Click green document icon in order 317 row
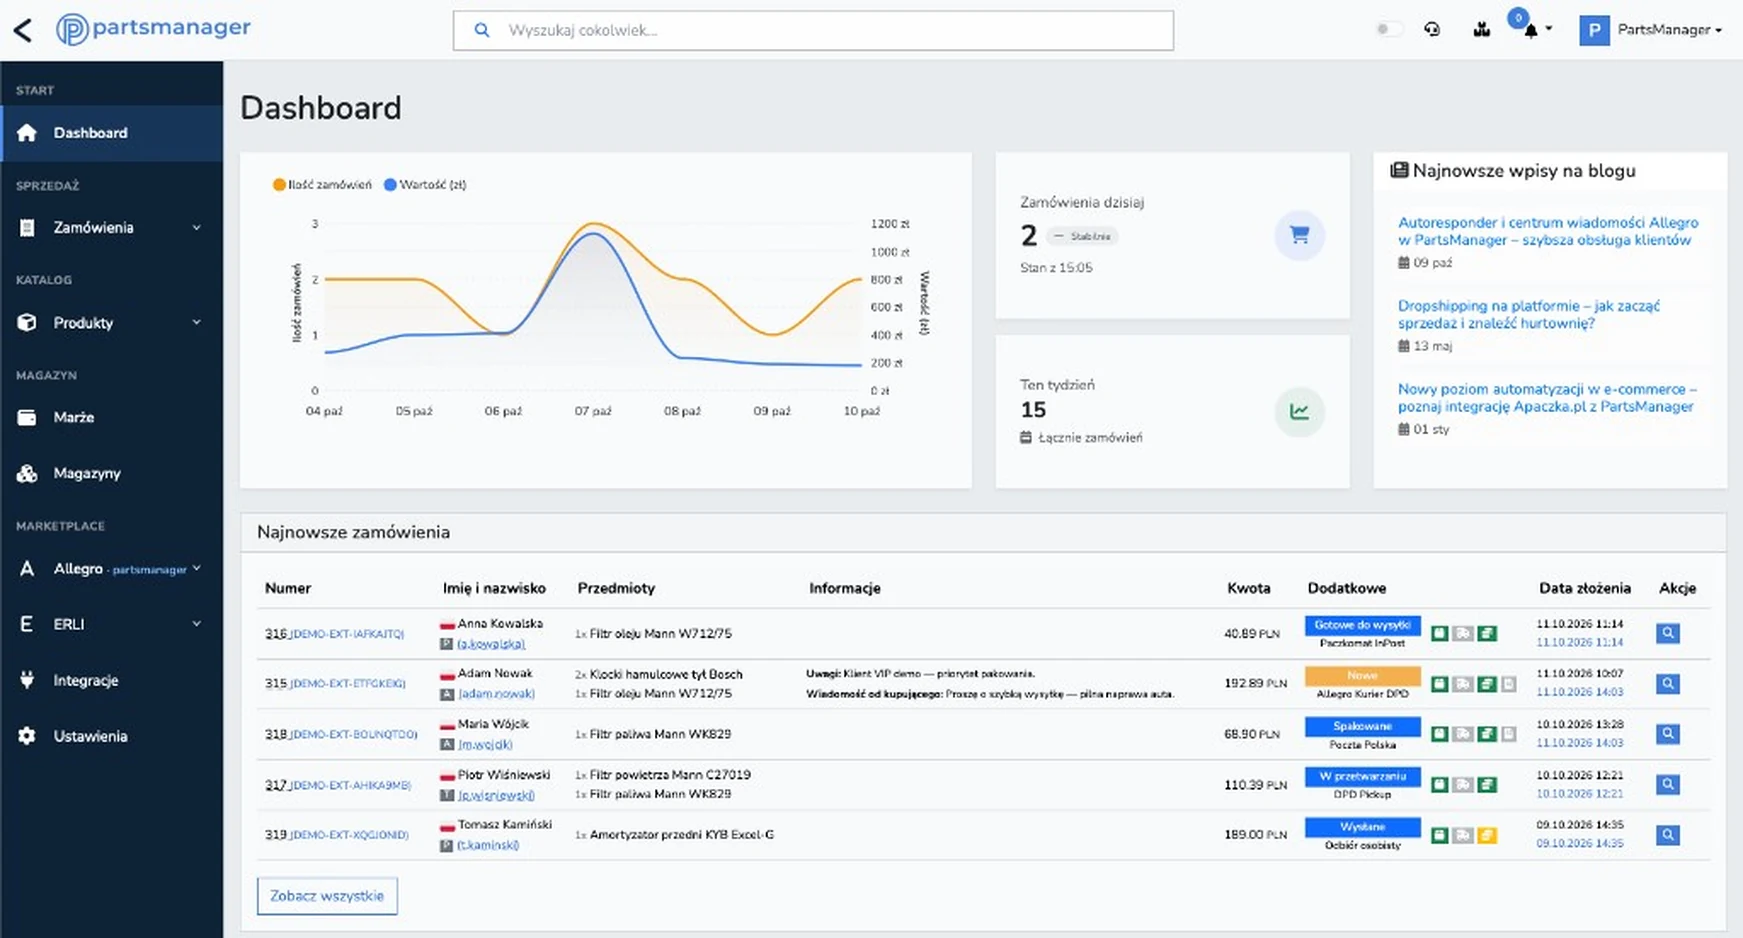The width and height of the screenshot is (1743, 938). click(x=1487, y=785)
